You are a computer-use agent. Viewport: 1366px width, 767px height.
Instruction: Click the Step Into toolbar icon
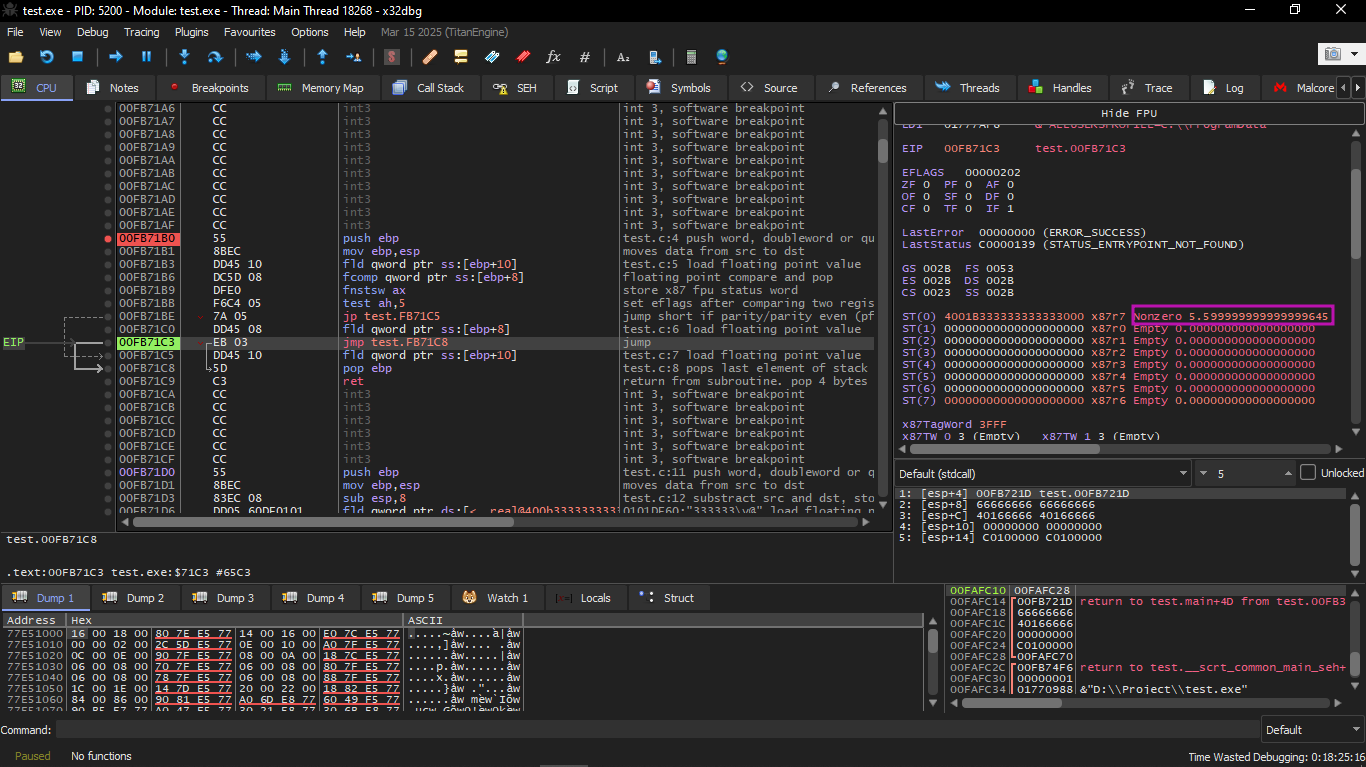pos(184,57)
